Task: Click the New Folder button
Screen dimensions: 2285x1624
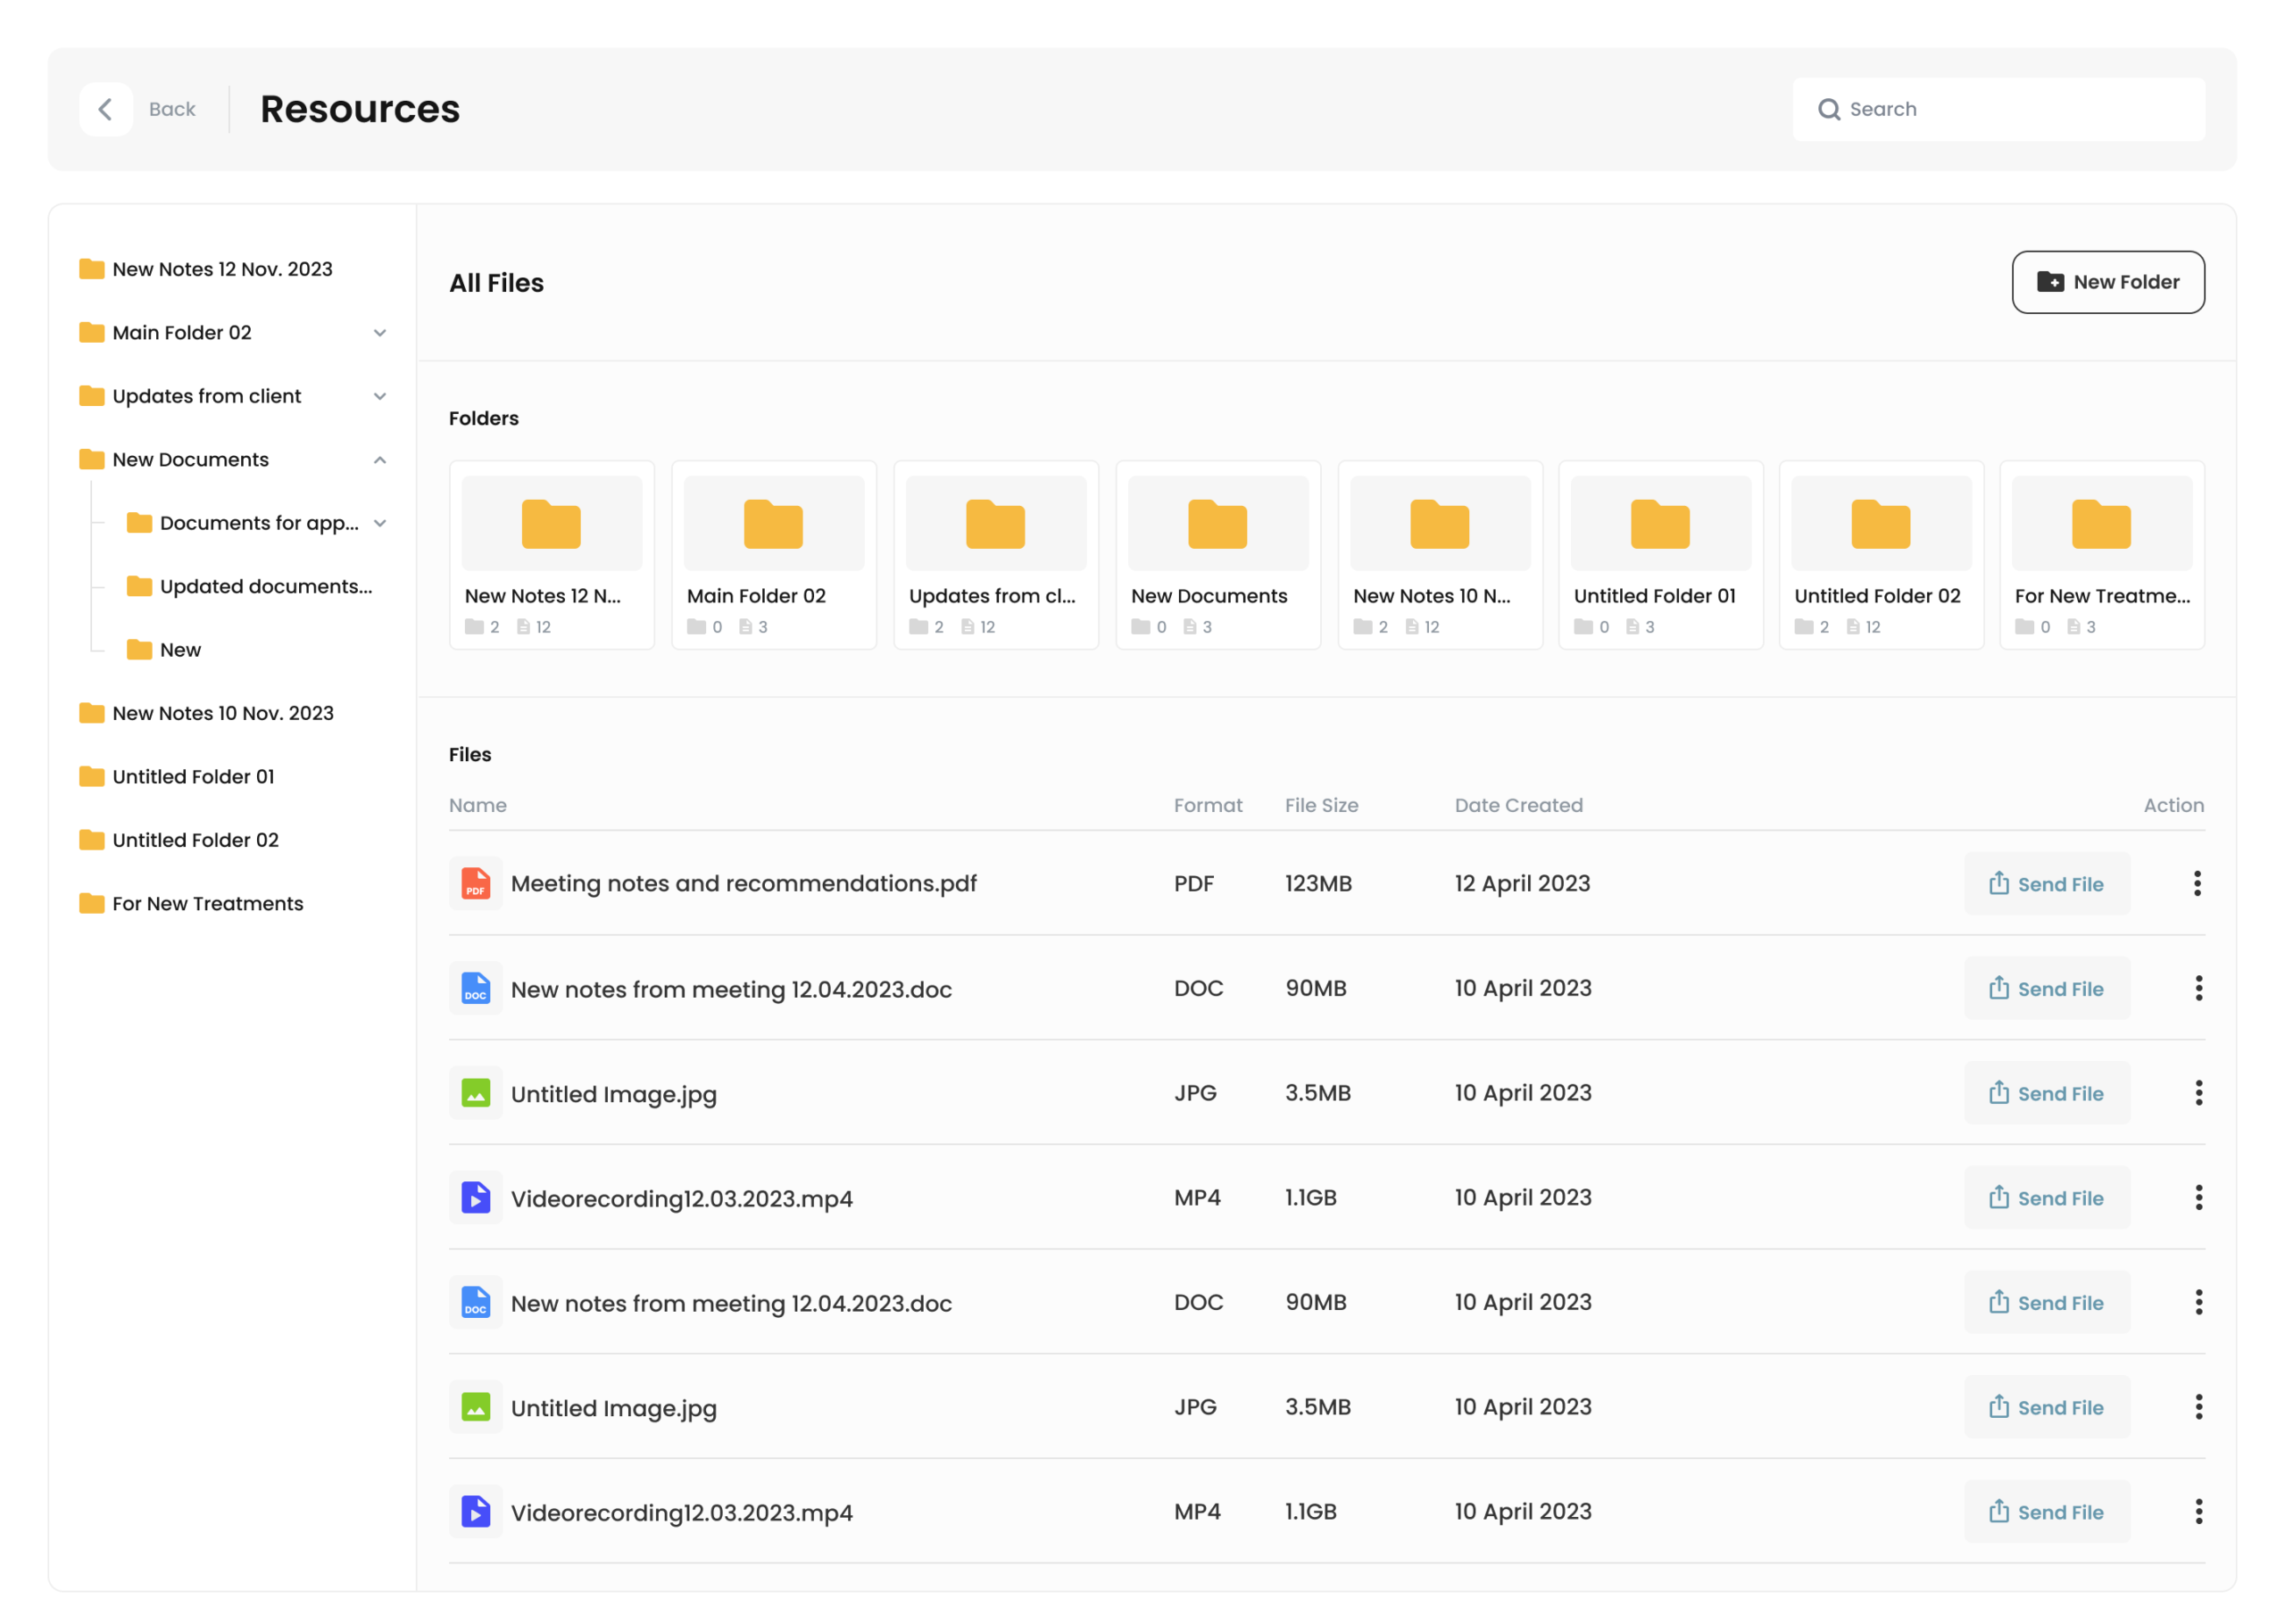Action: [2108, 282]
